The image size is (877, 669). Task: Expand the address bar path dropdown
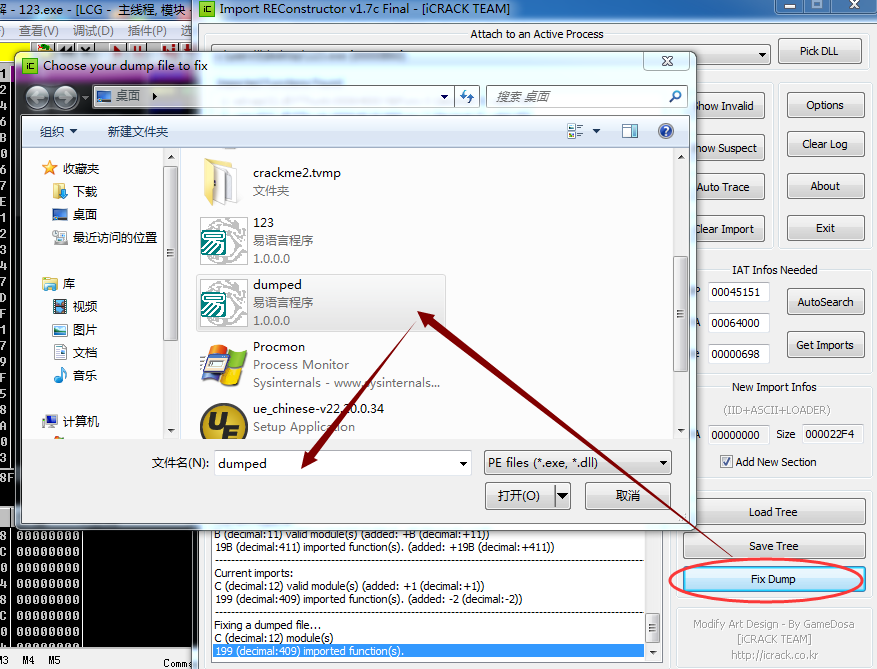tap(444, 97)
